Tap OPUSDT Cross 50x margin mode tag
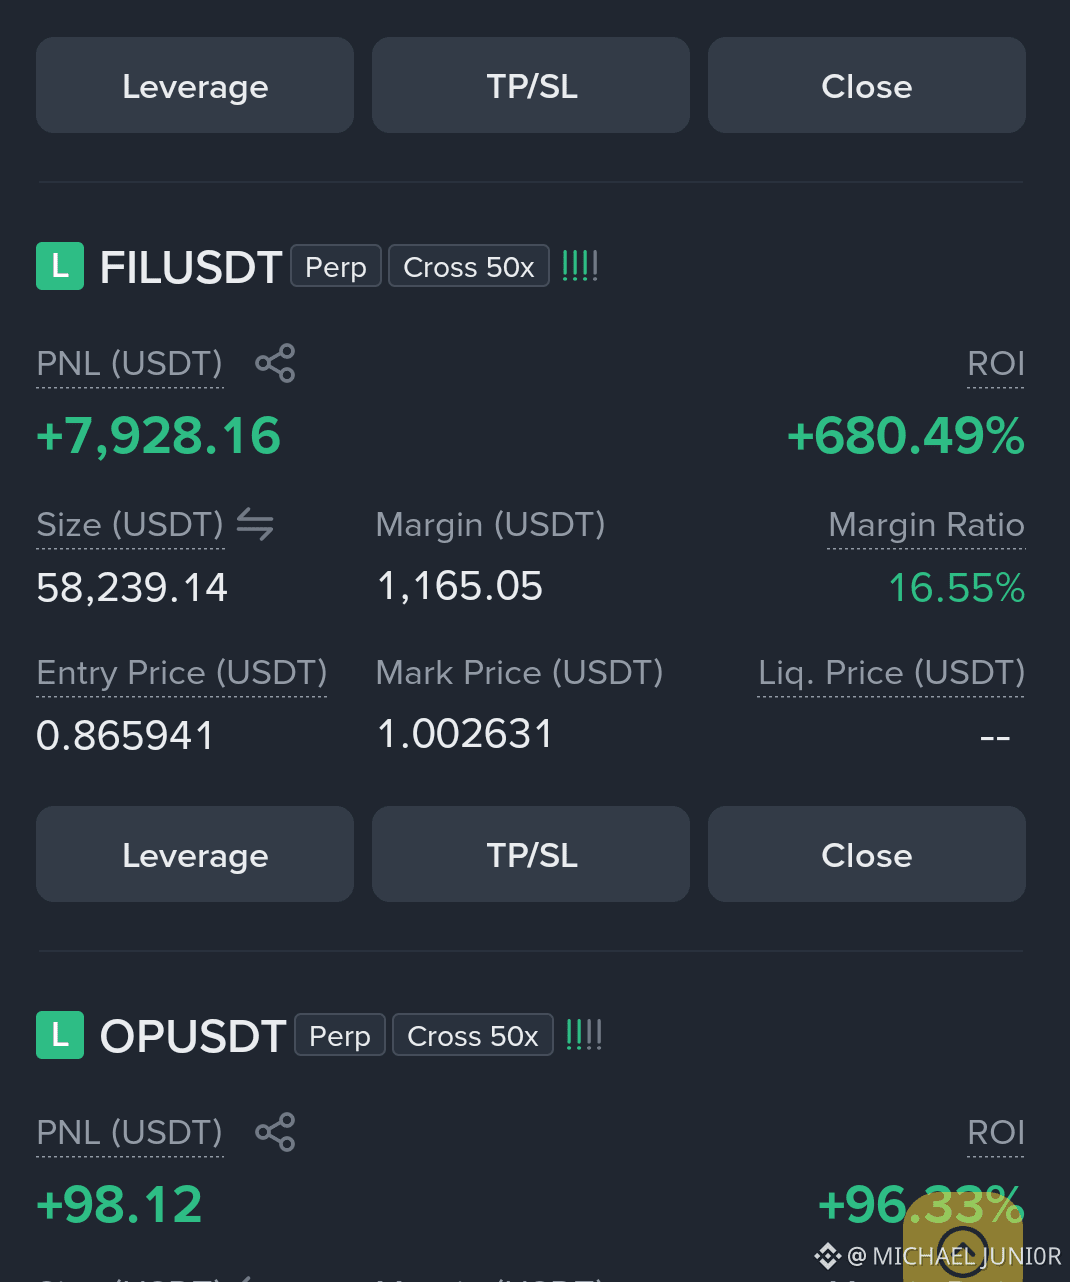The height and width of the screenshot is (1282, 1070). (x=473, y=1035)
